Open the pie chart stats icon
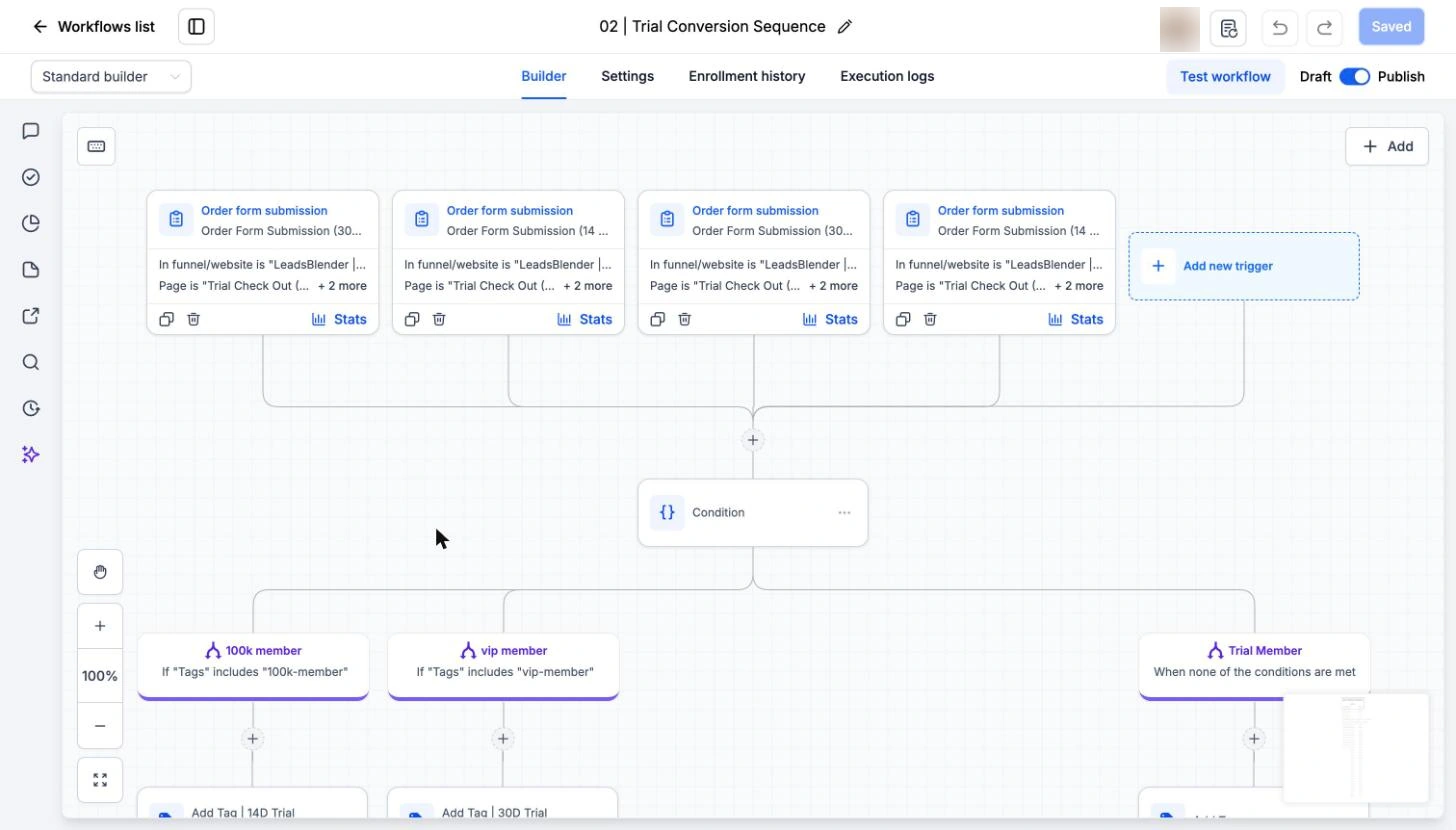Image resolution: width=1456 pixels, height=830 pixels. (31, 223)
